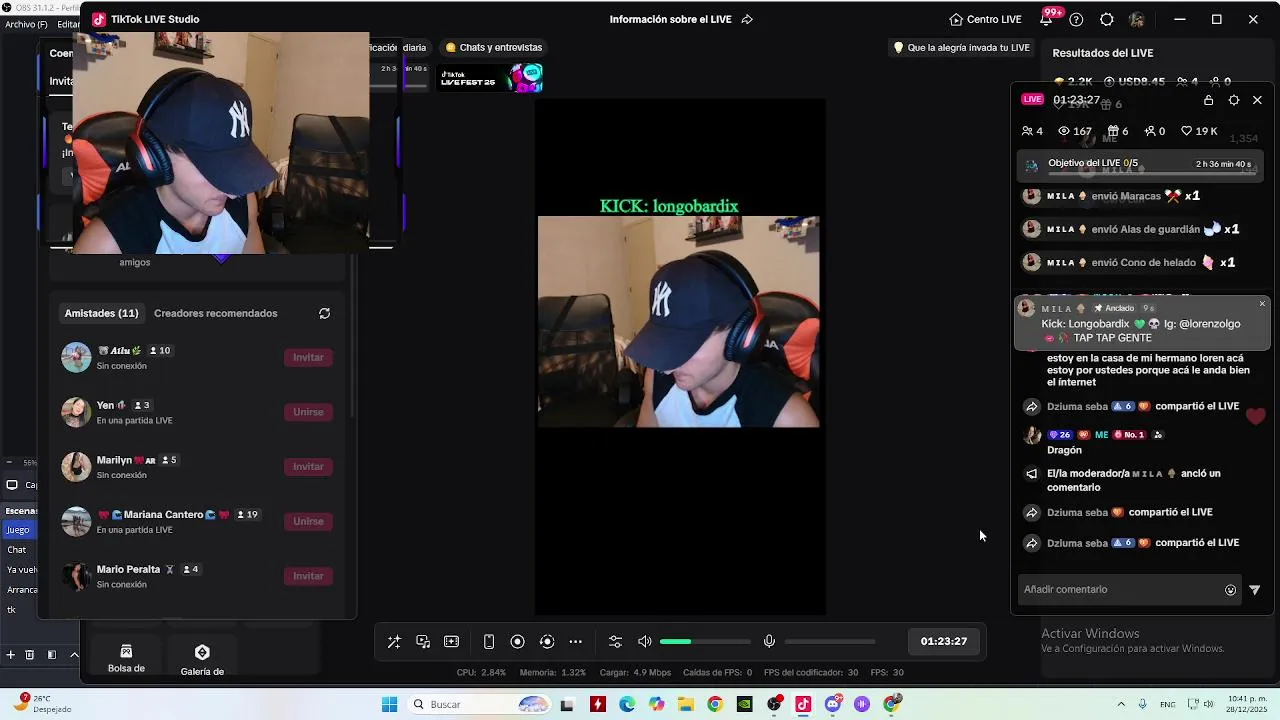Add a new scene in OBS

click(10, 655)
